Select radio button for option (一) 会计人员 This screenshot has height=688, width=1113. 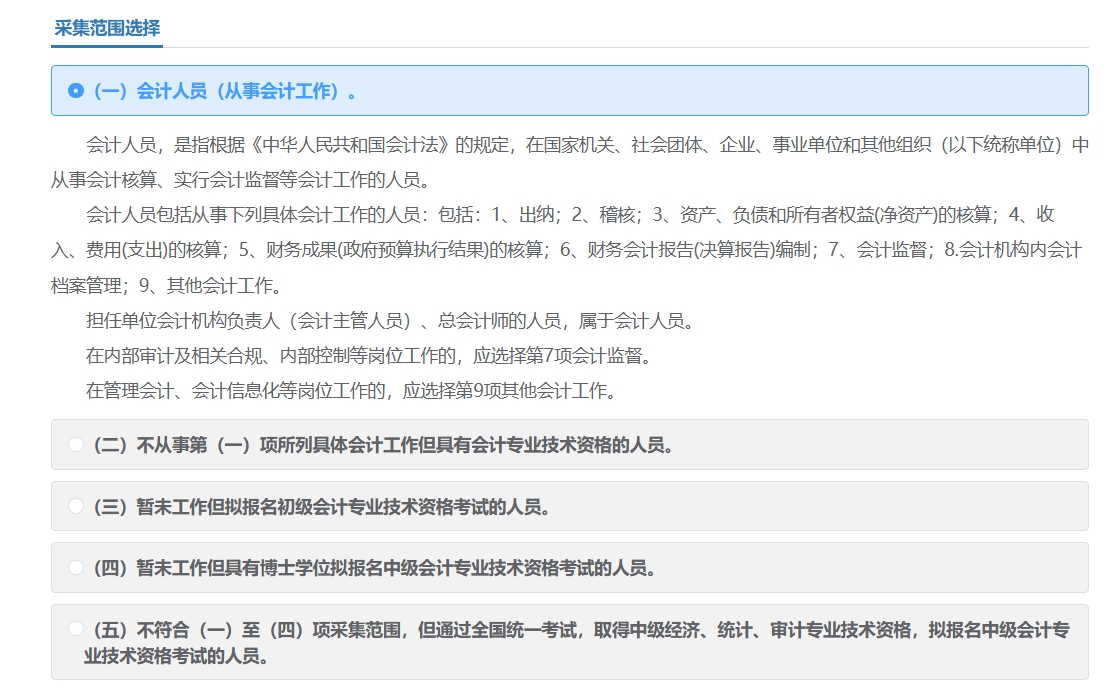coord(76,91)
